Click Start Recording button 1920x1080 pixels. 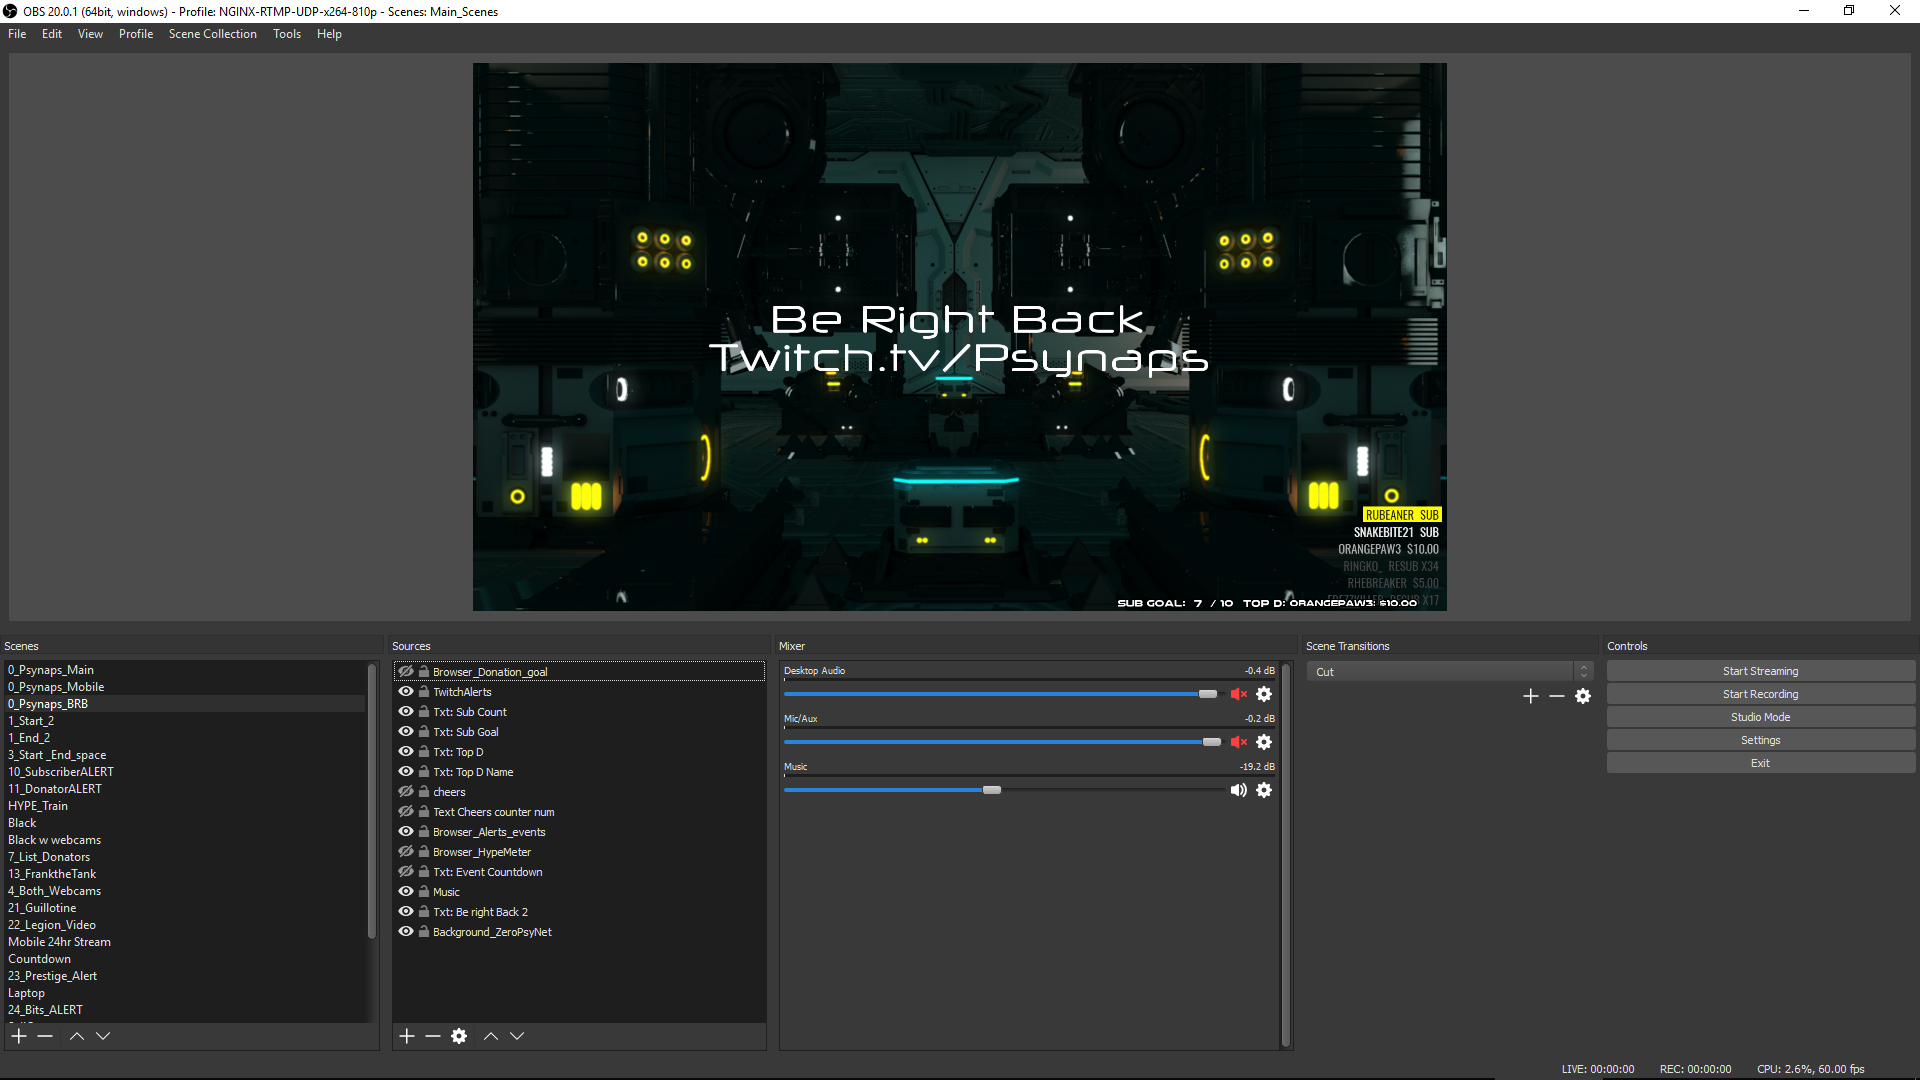[1760, 694]
